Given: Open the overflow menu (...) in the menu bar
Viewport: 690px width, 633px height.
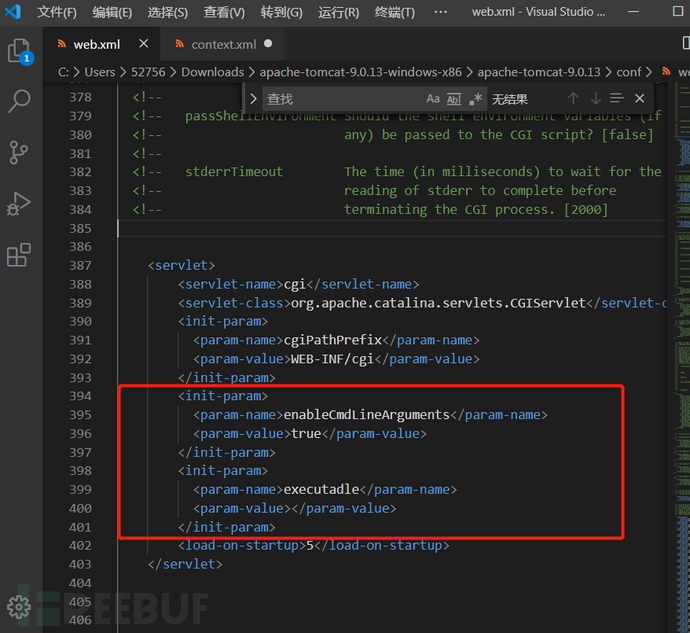Looking at the screenshot, I should [x=440, y=13].
